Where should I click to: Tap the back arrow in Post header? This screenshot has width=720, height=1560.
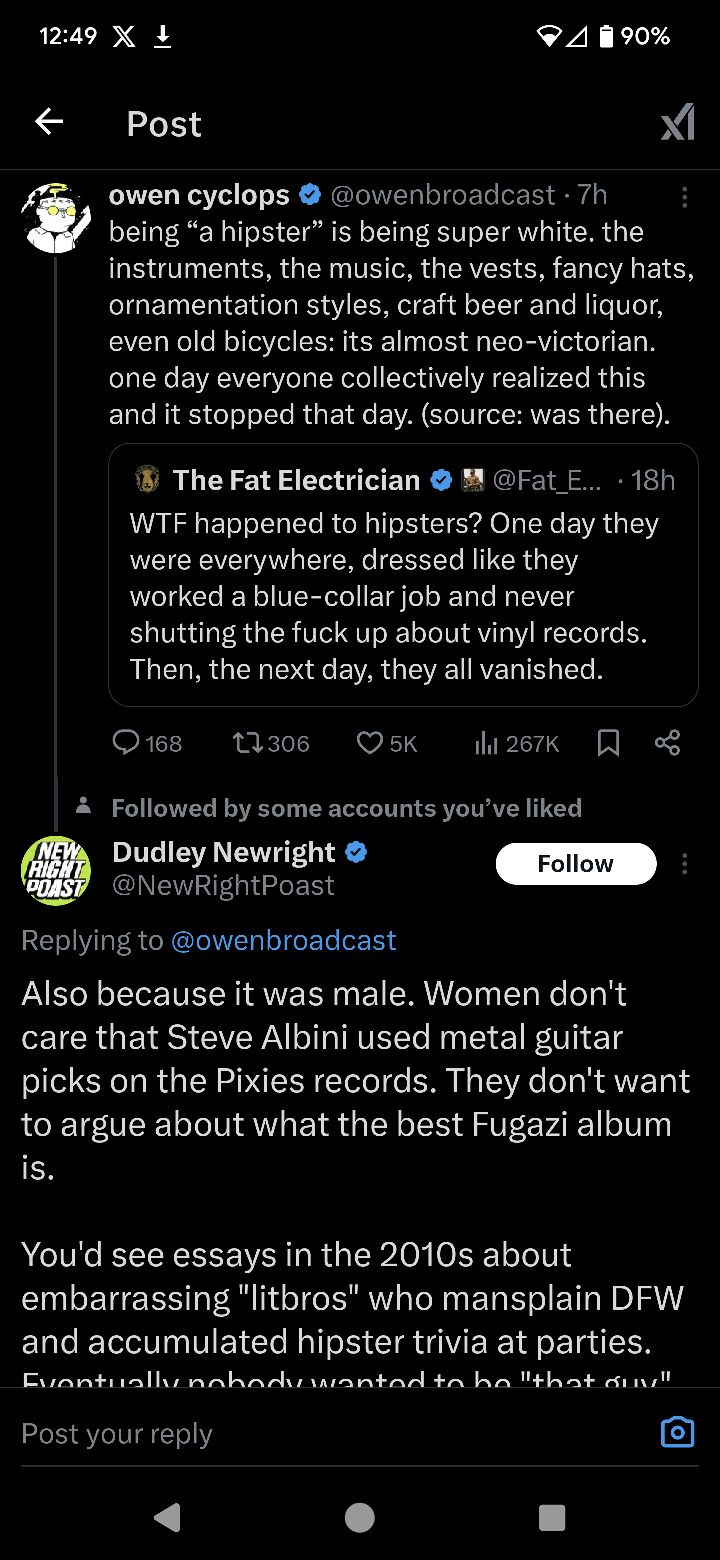pos(49,122)
